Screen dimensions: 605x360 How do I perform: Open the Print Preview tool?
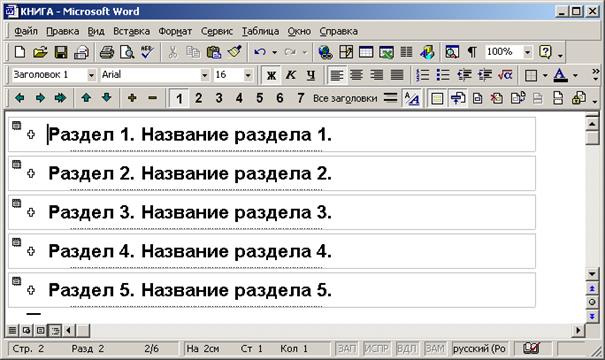(127, 52)
